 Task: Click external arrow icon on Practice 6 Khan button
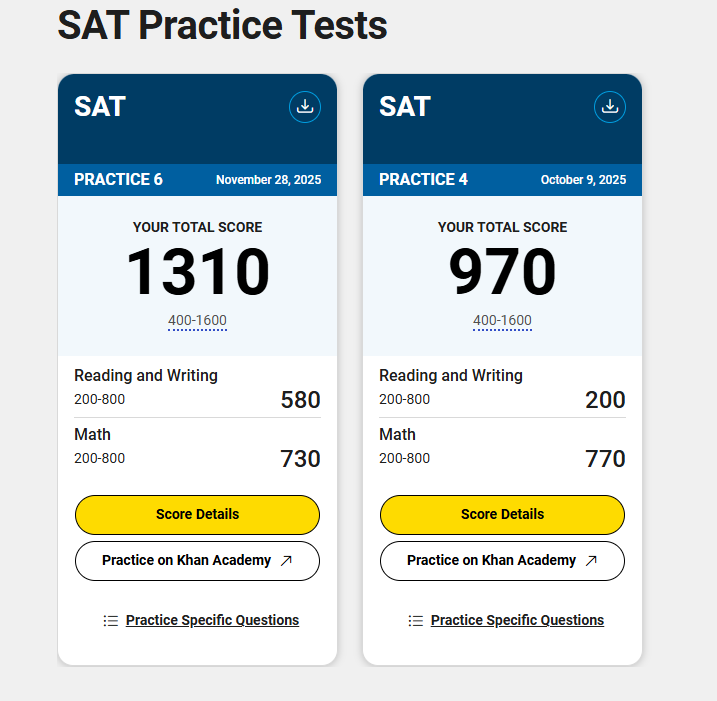287,561
